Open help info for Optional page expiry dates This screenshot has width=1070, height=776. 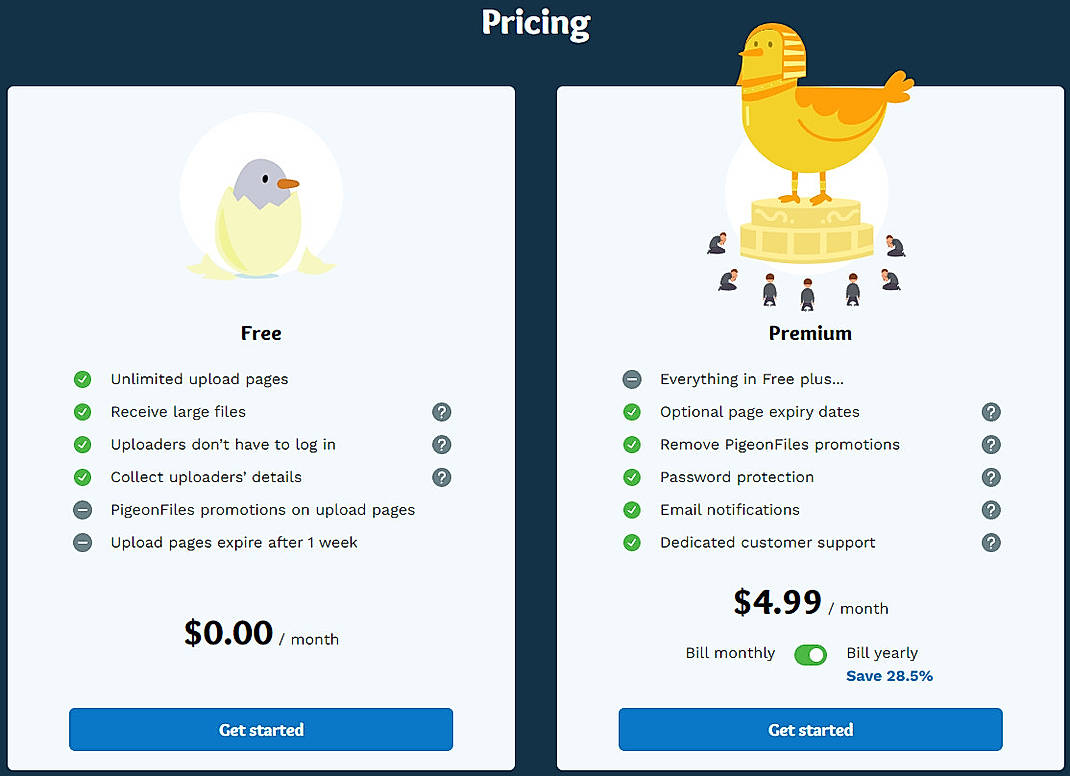[x=991, y=412]
